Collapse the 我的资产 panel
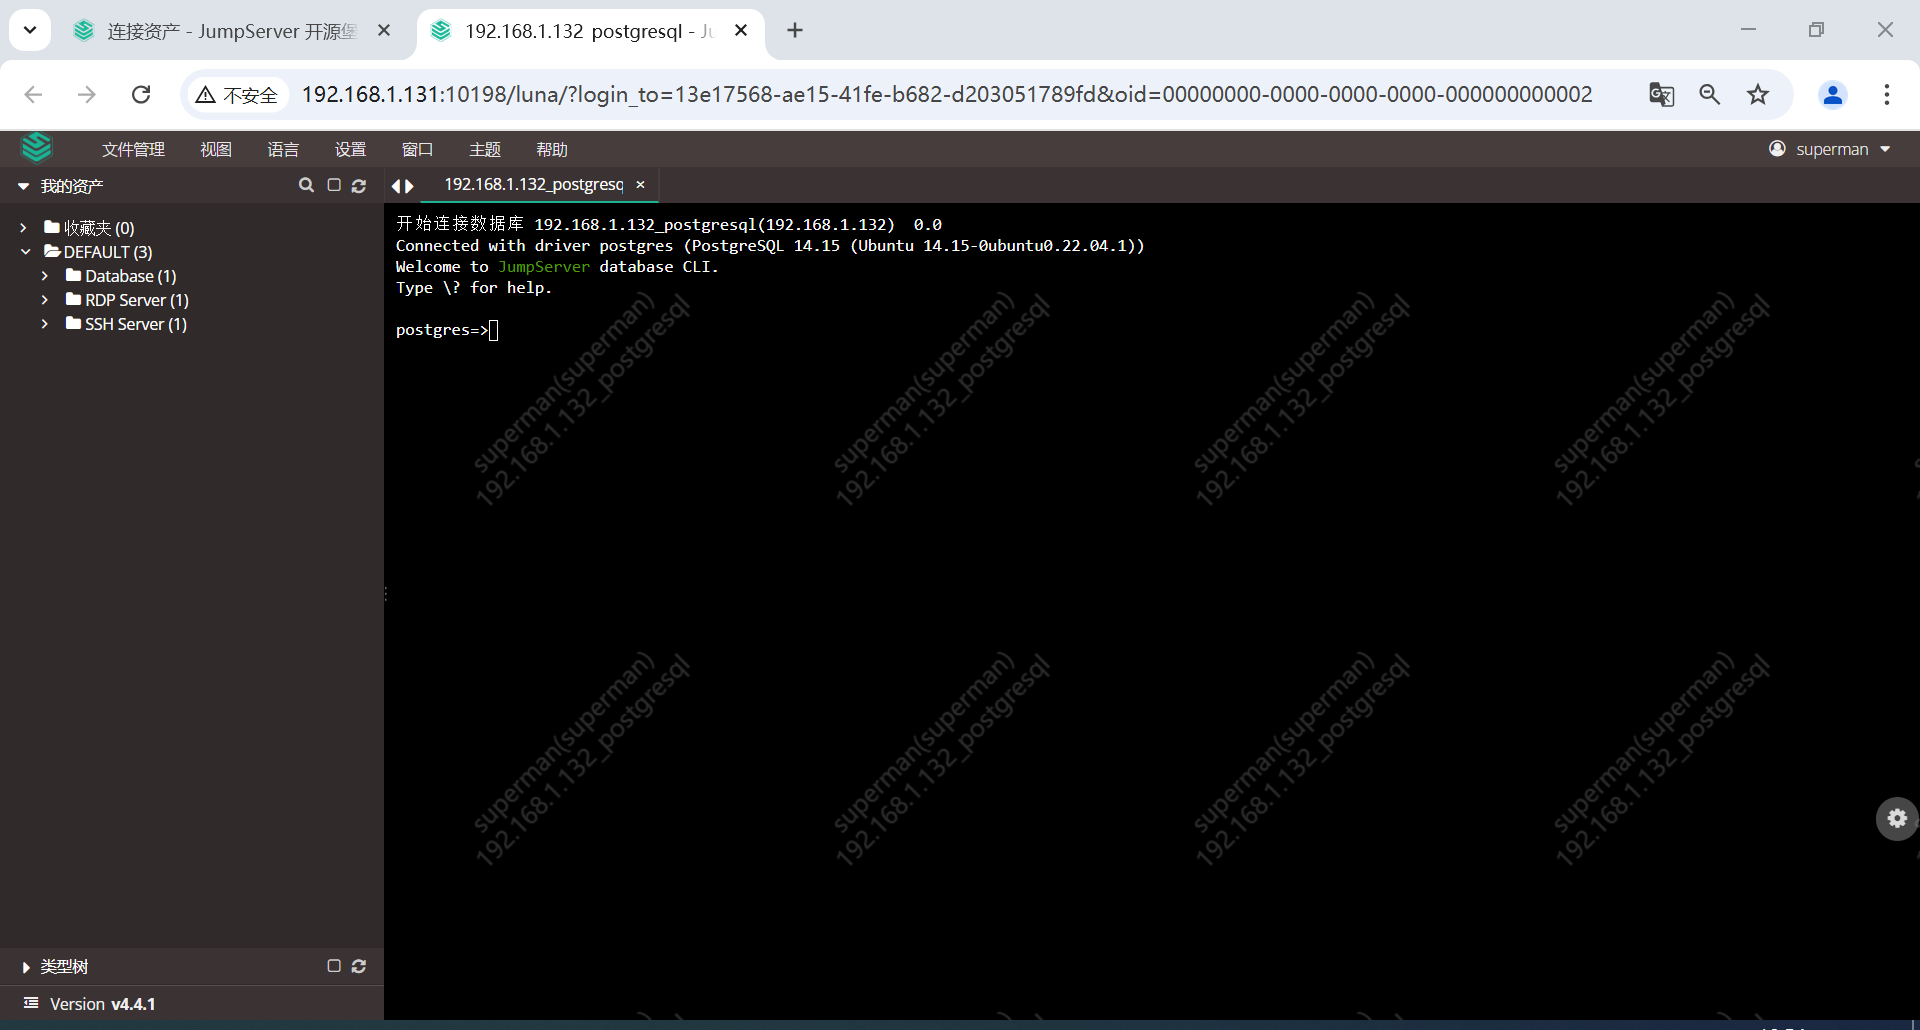 tap(23, 186)
